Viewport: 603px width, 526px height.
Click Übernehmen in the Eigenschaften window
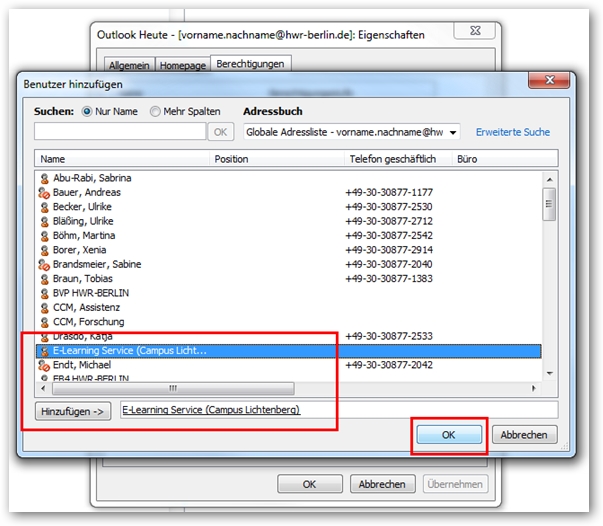(455, 484)
